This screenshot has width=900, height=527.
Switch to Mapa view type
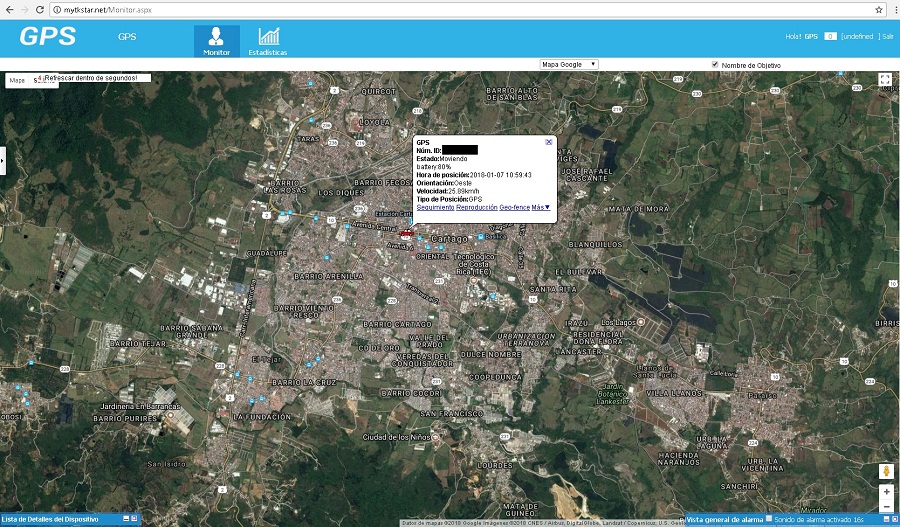pos(17,80)
